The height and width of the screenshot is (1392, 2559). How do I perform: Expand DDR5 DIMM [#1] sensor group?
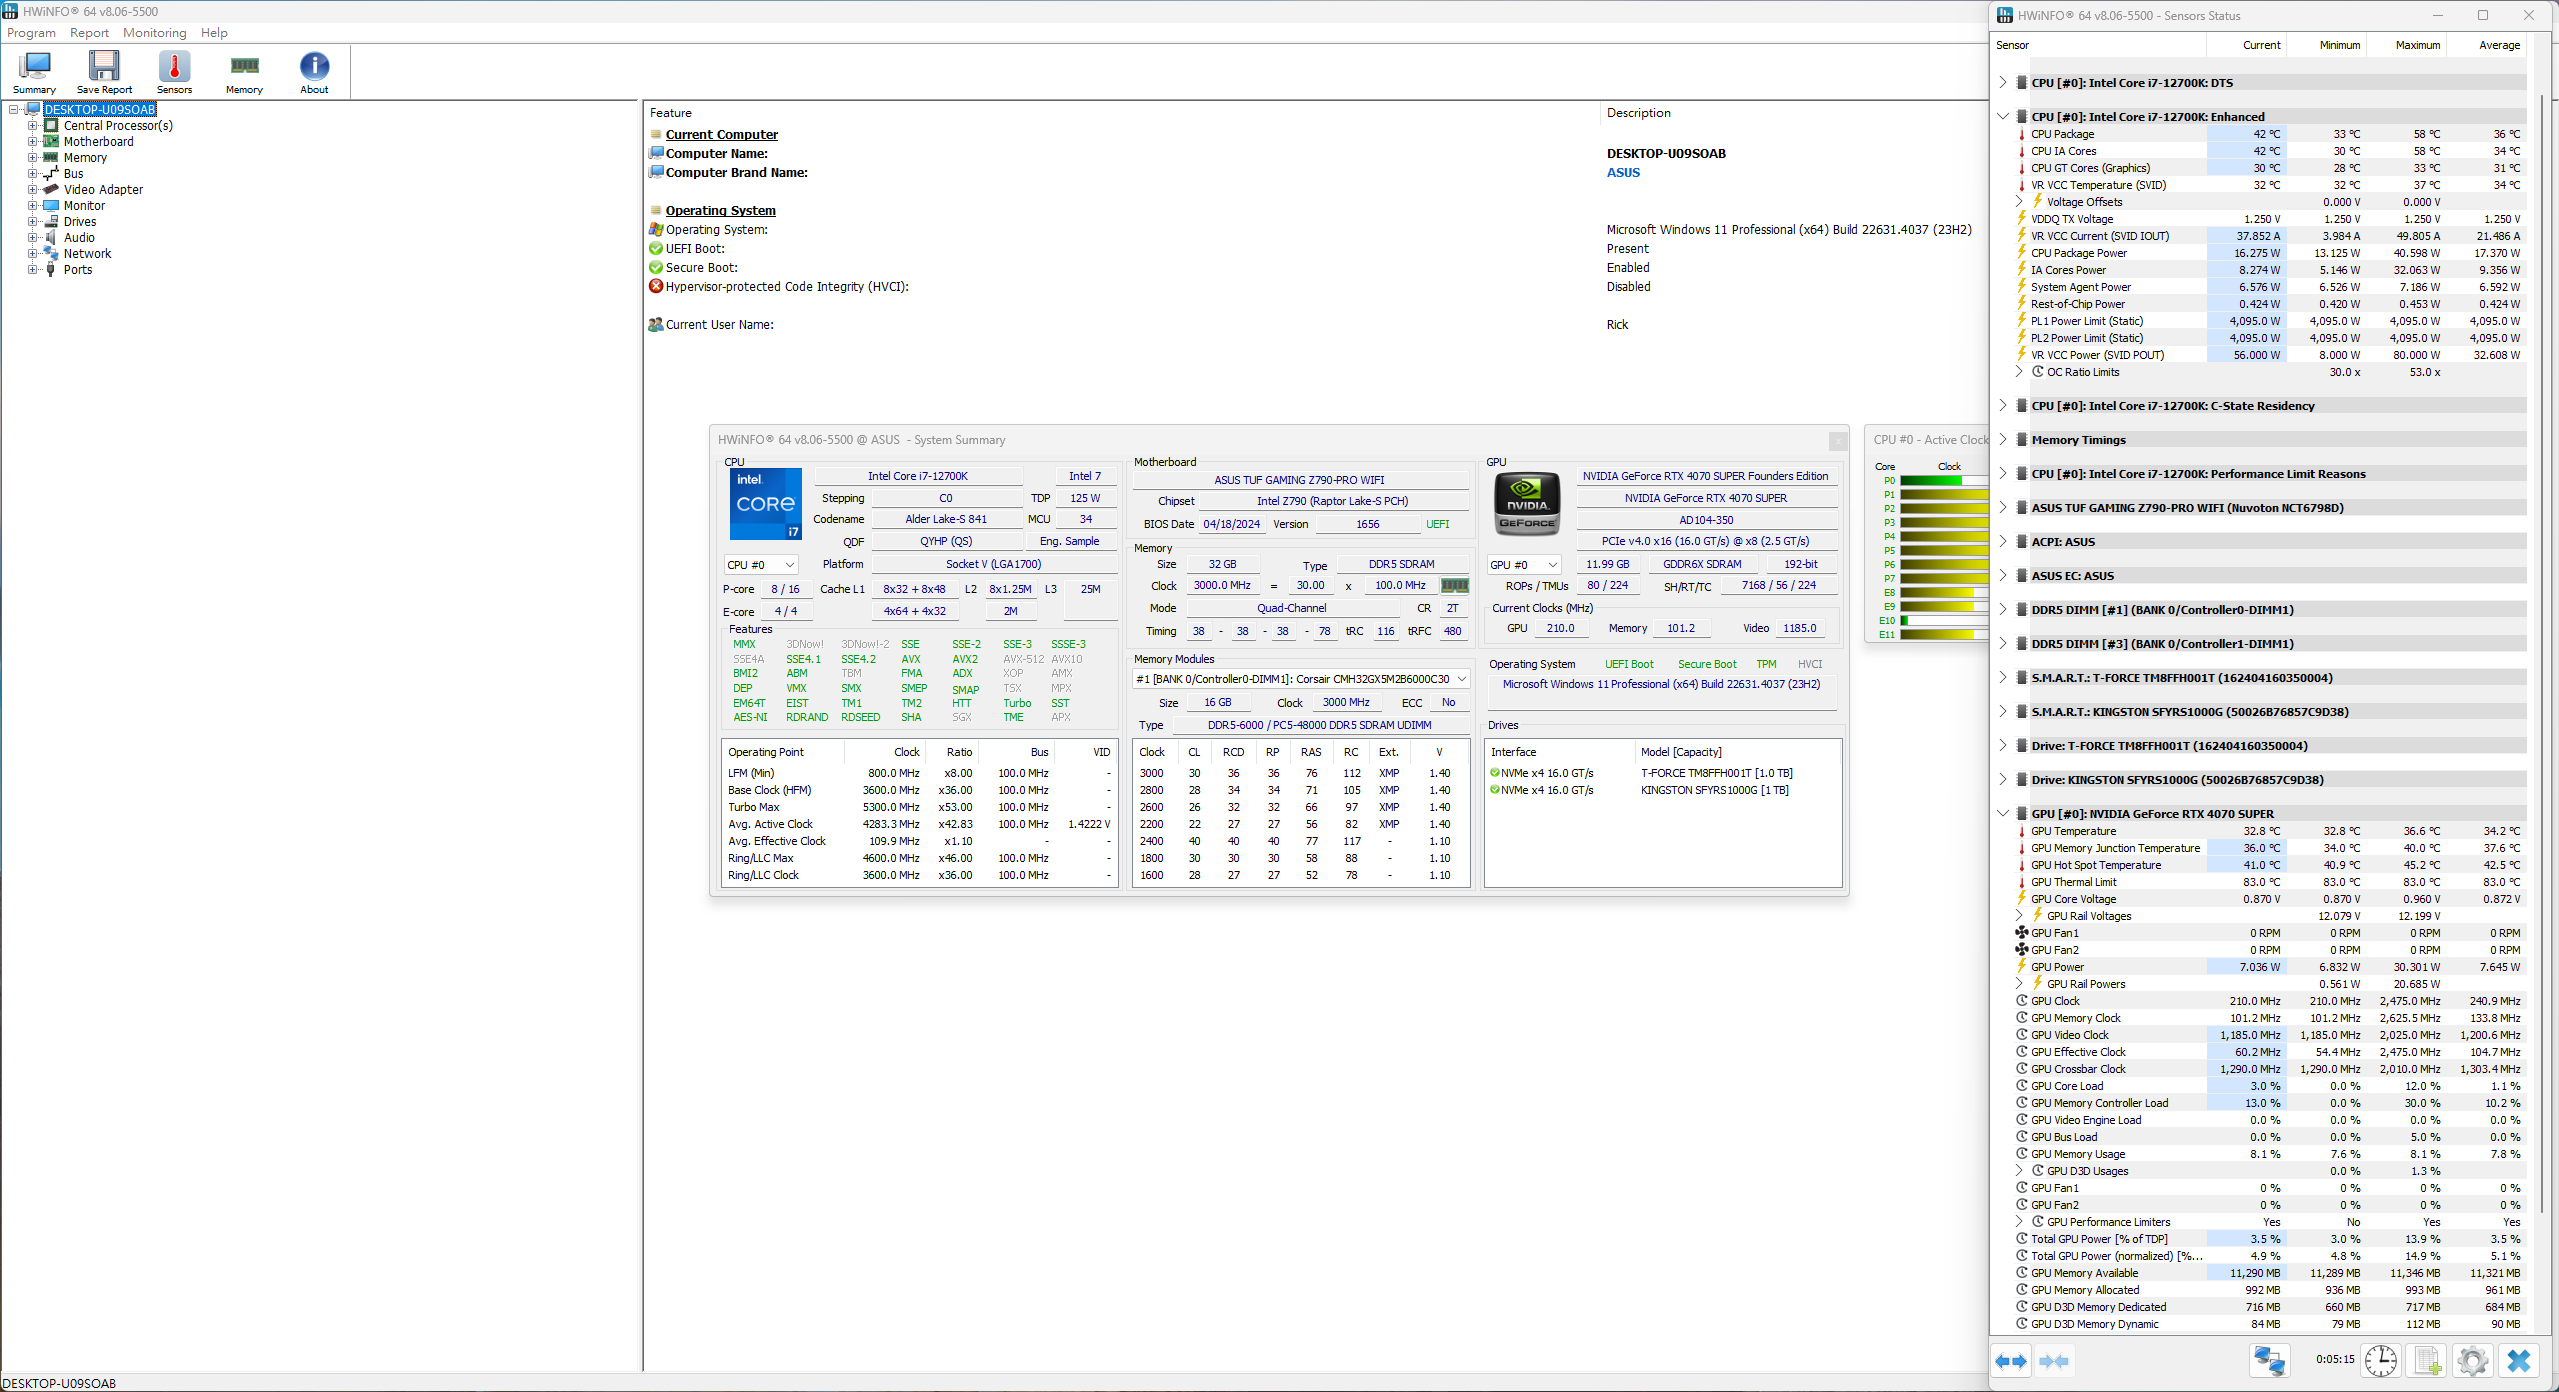[x=2003, y=610]
